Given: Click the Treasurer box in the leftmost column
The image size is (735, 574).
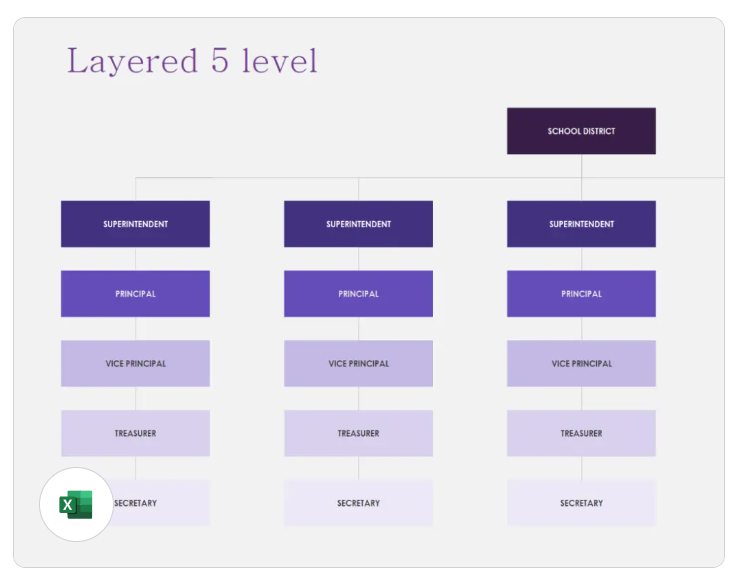Looking at the screenshot, I should tap(135, 433).
